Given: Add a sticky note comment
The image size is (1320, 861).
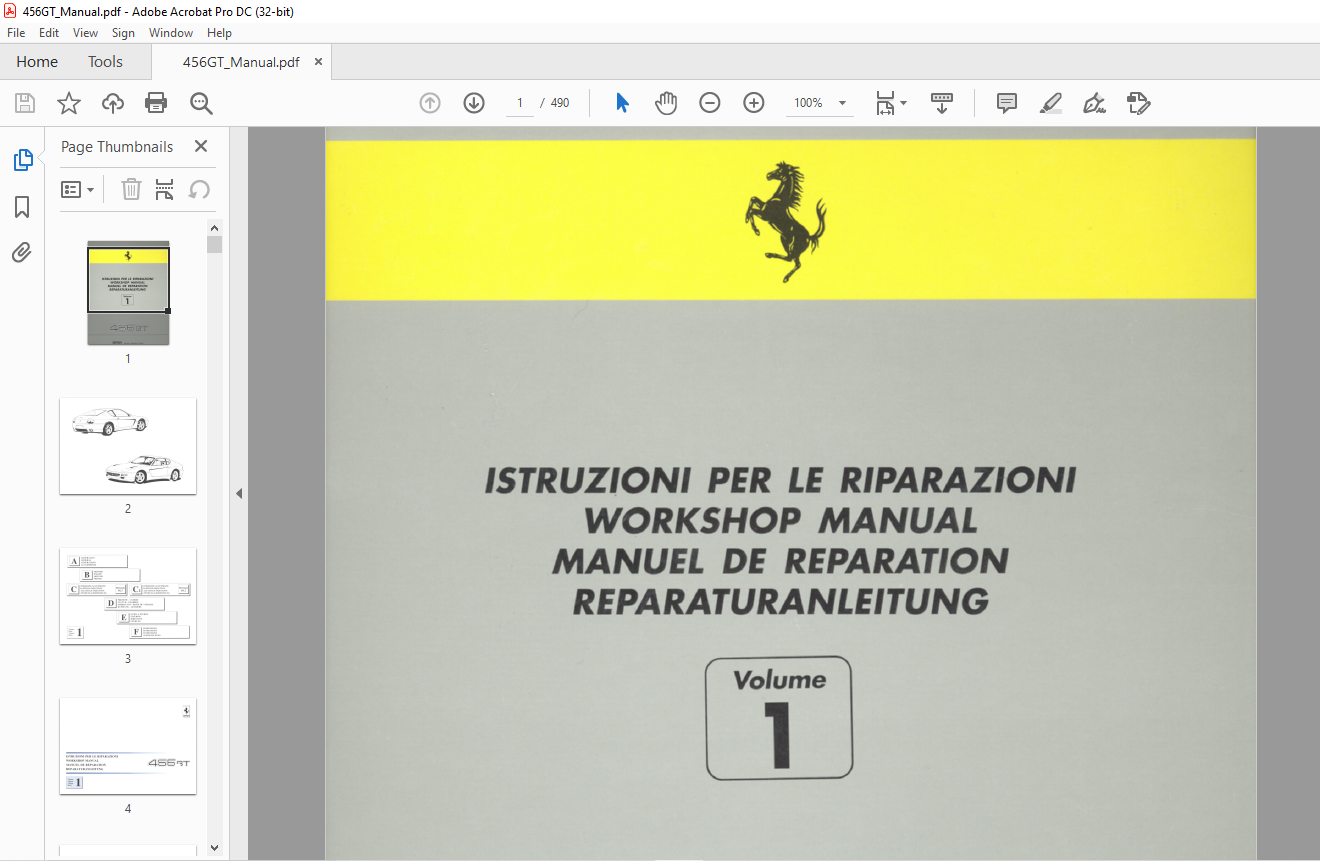Looking at the screenshot, I should (1007, 103).
